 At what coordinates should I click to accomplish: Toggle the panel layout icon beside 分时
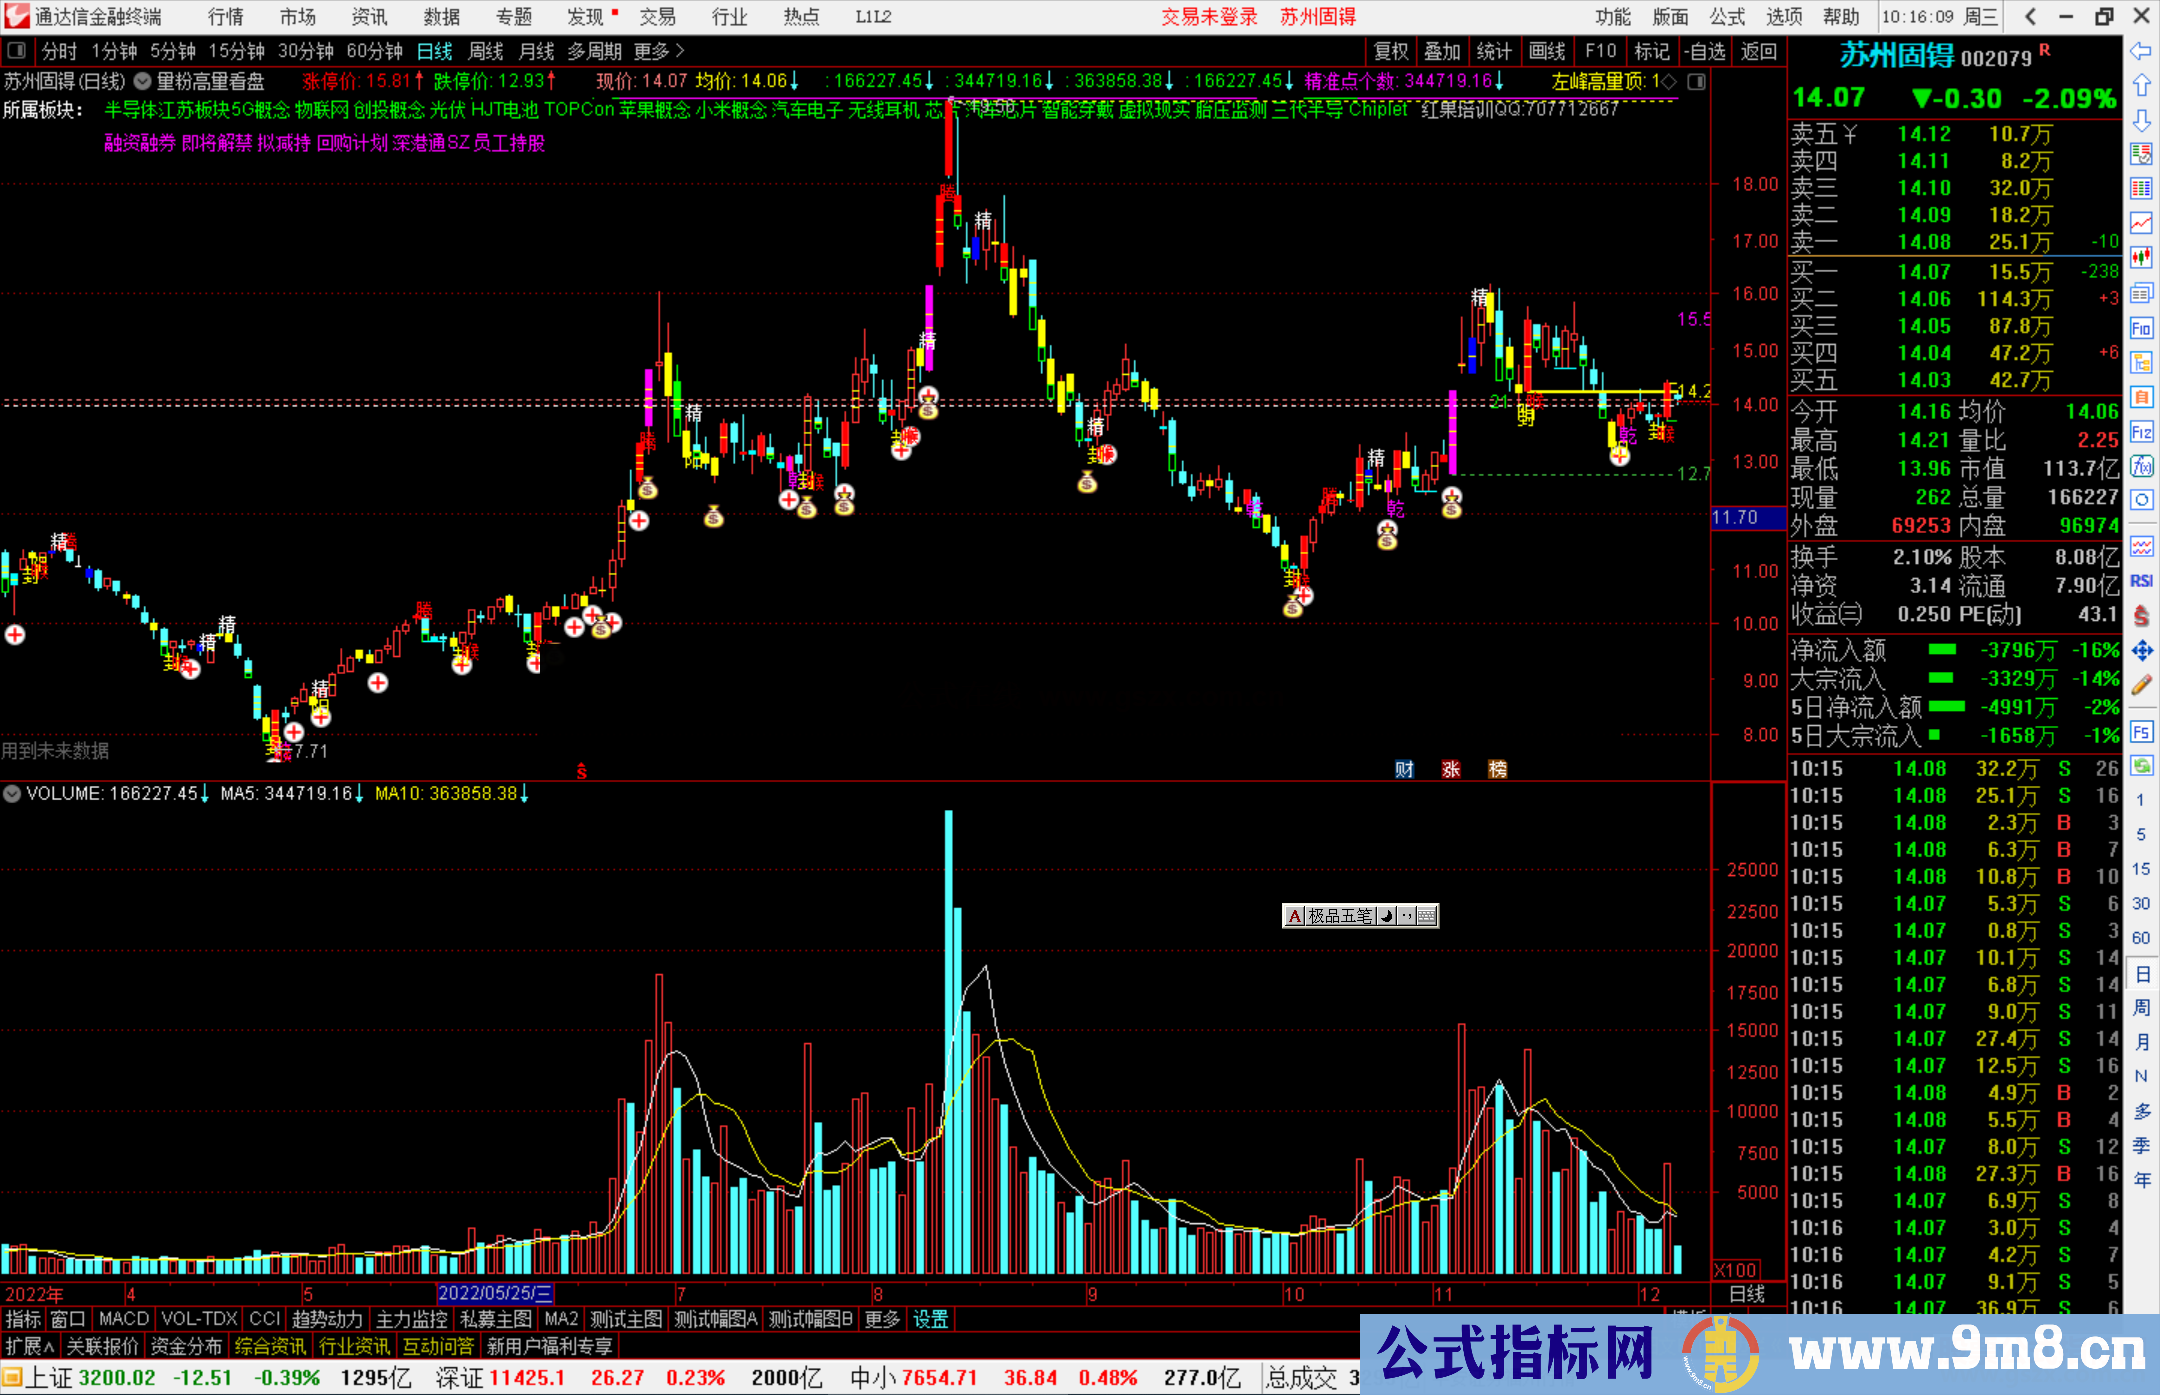[17, 51]
